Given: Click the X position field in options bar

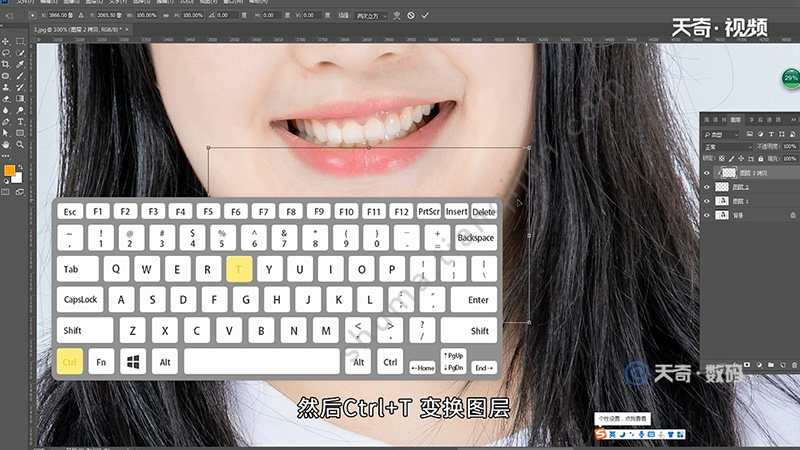Looking at the screenshot, I should click(x=60, y=16).
